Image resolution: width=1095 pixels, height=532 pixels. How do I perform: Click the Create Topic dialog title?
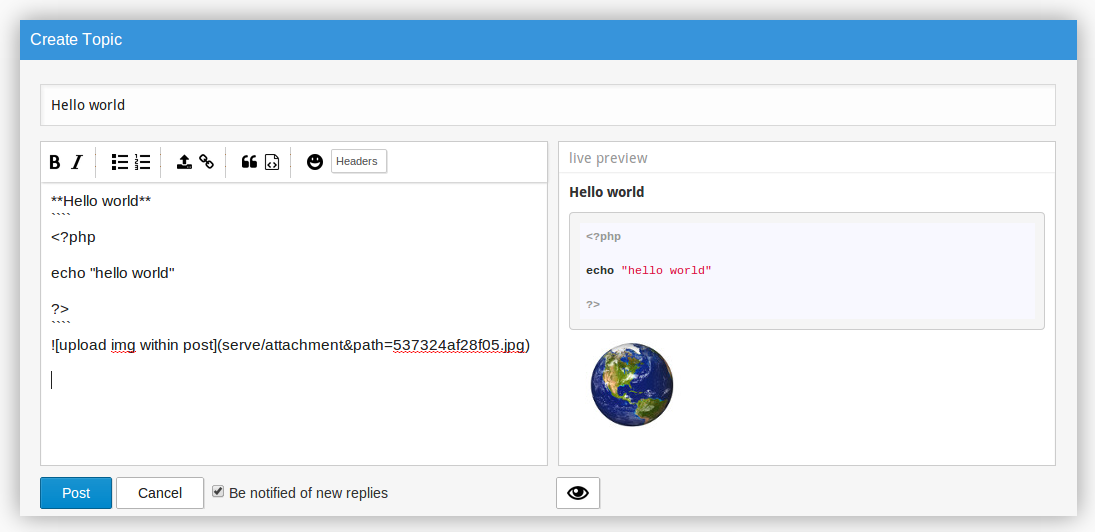76,40
